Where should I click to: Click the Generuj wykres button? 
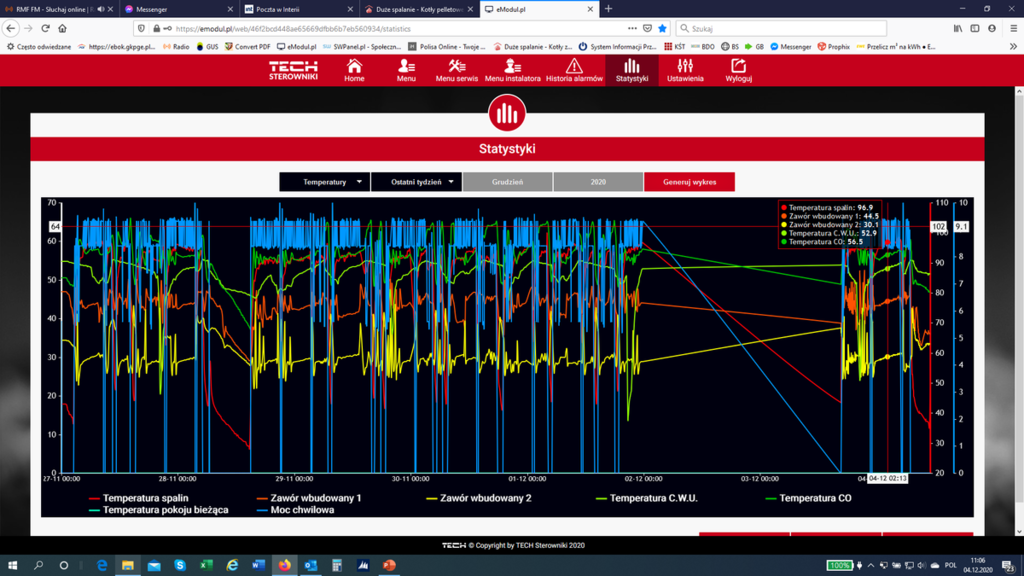tap(689, 182)
